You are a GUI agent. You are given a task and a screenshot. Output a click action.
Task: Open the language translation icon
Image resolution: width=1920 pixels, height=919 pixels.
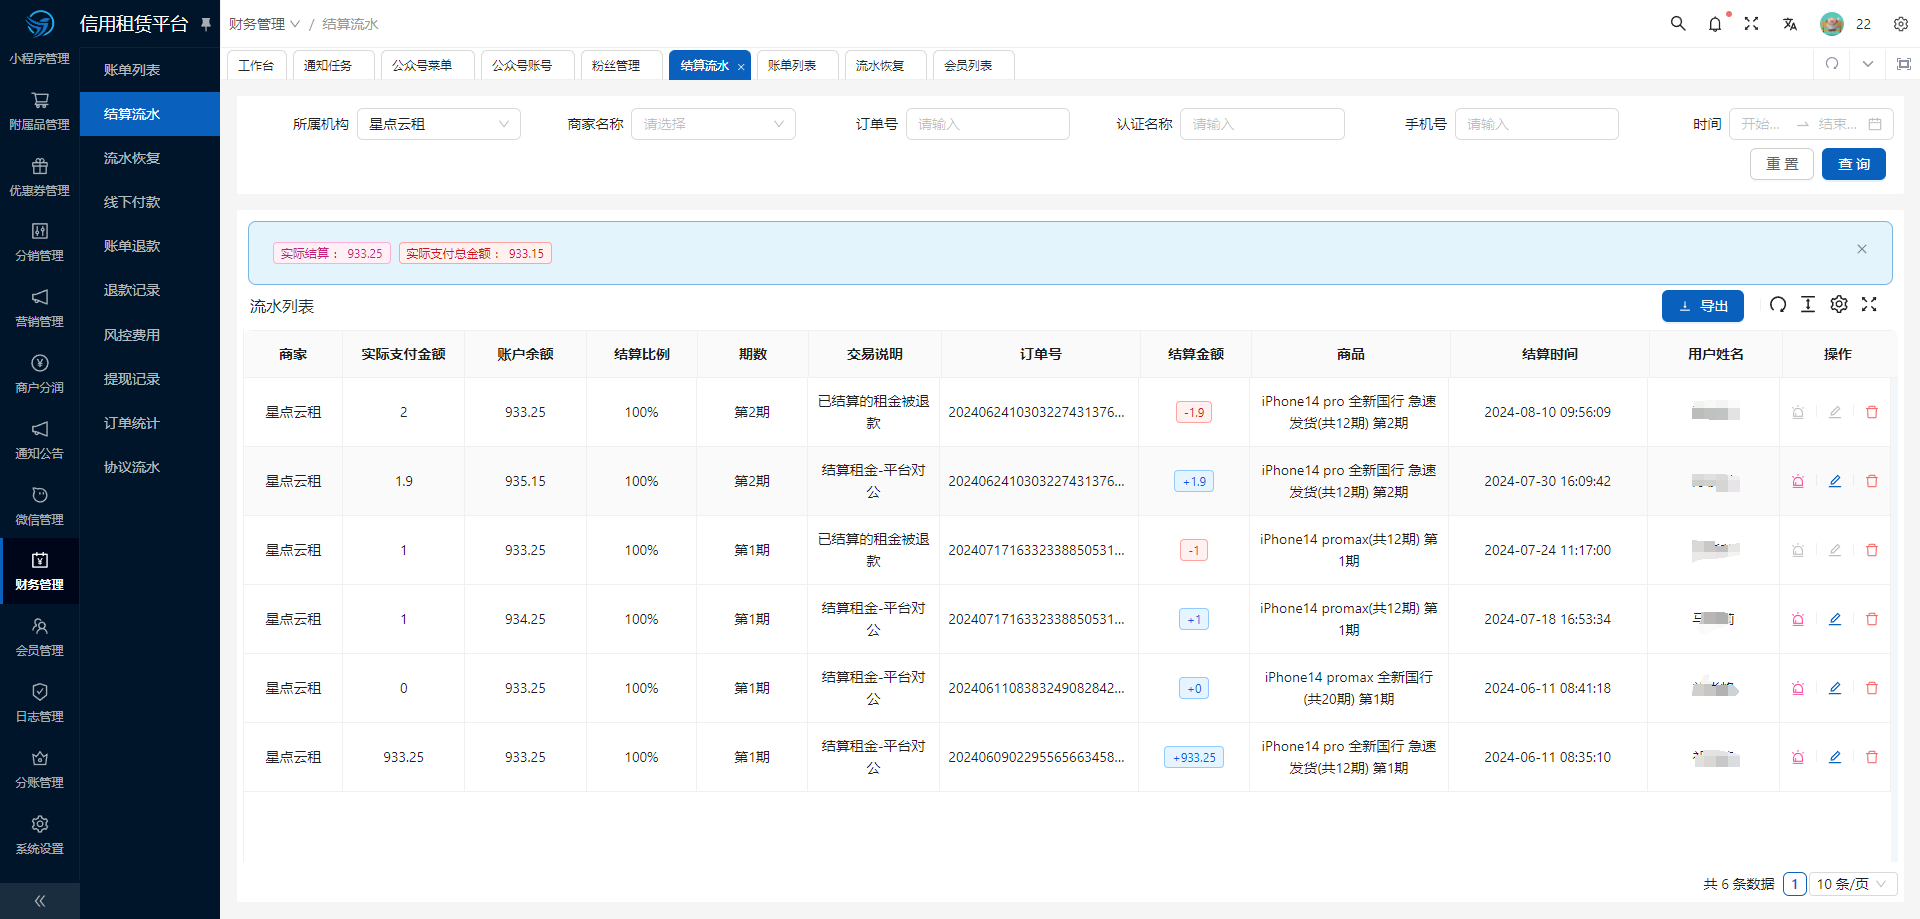[x=1790, y=24]
